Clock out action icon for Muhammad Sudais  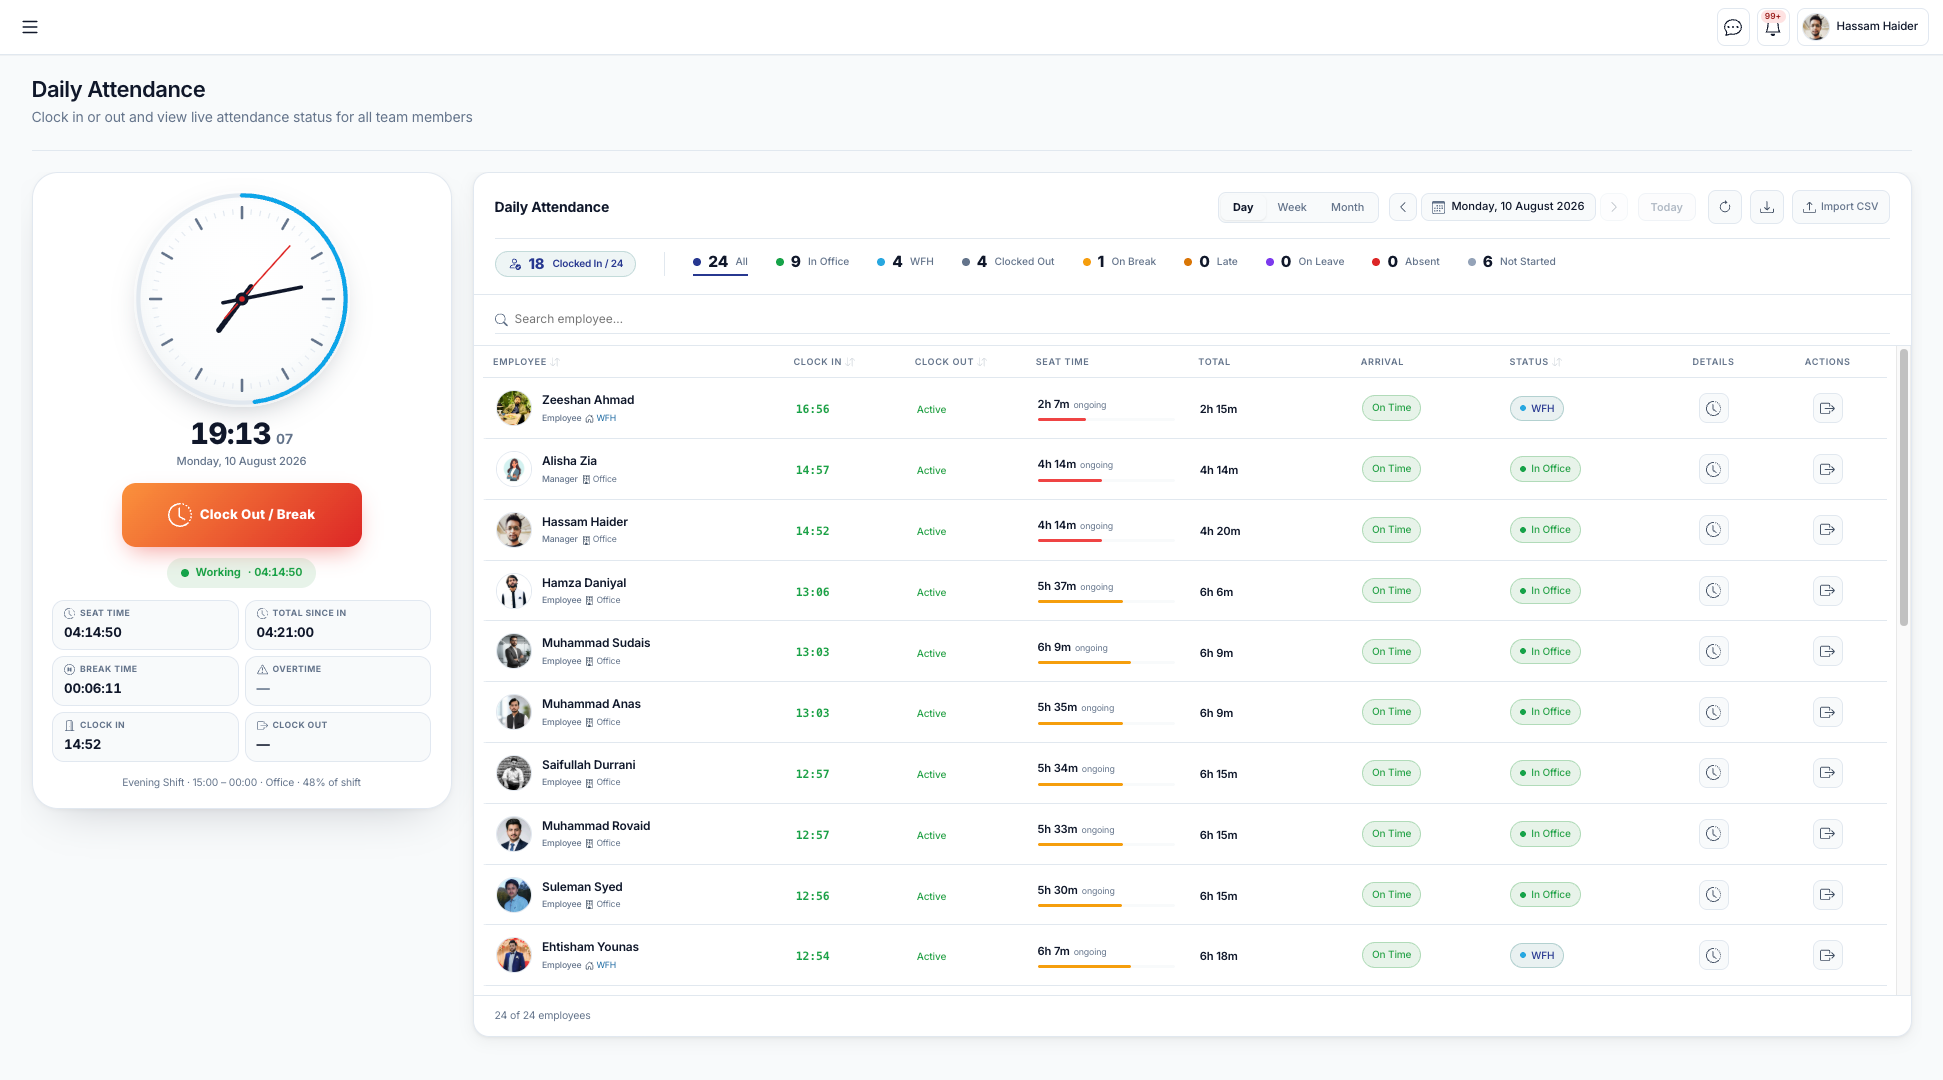(x=1828, y=652)
